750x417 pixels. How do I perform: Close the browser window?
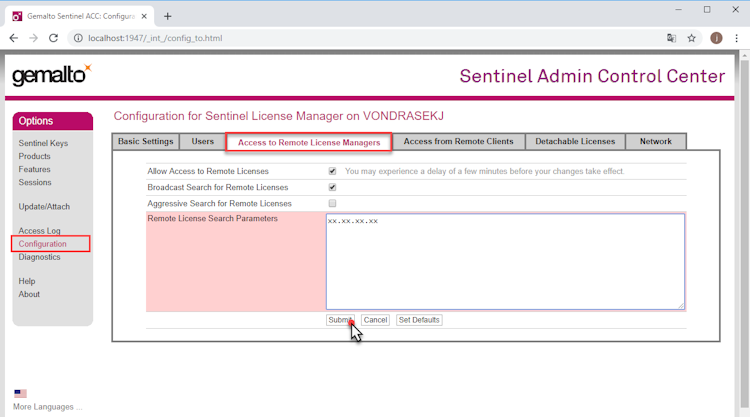736,10
